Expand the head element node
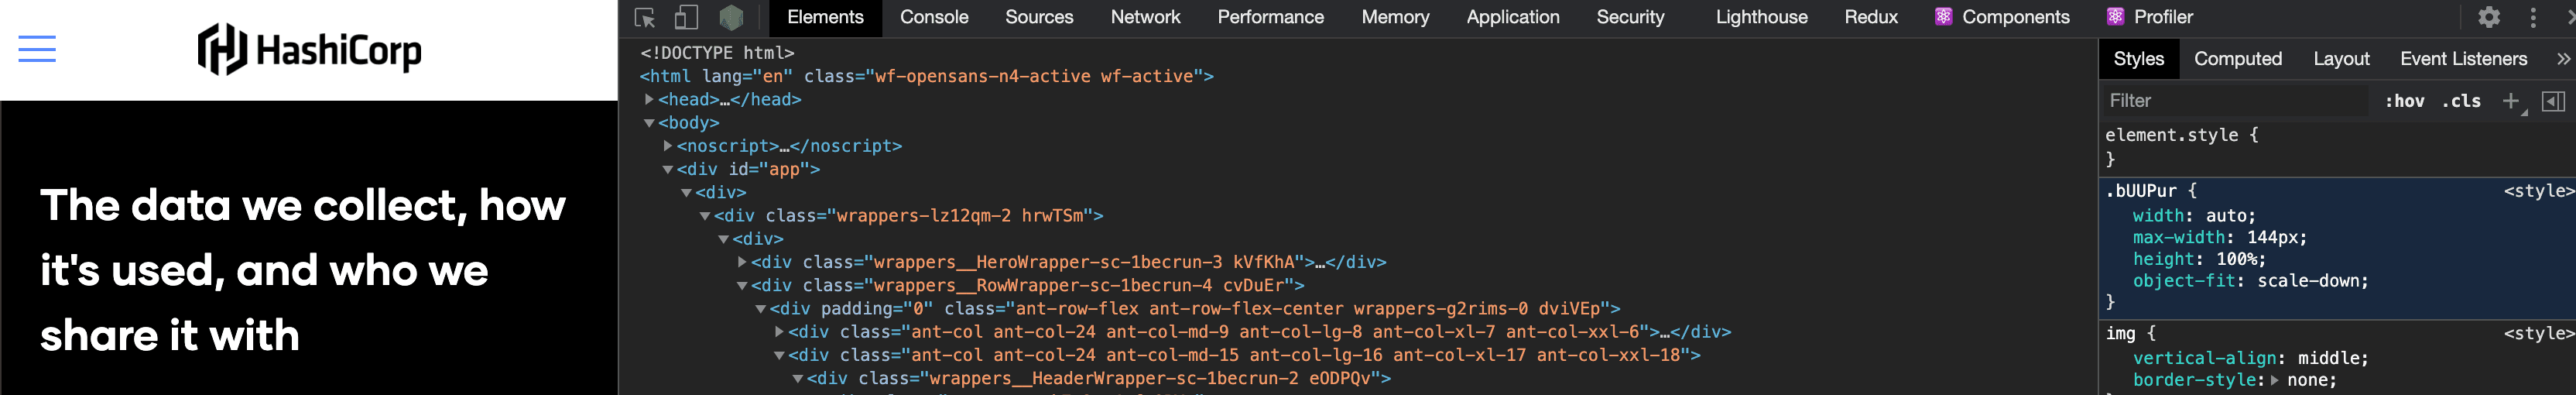Viewport: 2576px width, 395px height. point(649,99)
